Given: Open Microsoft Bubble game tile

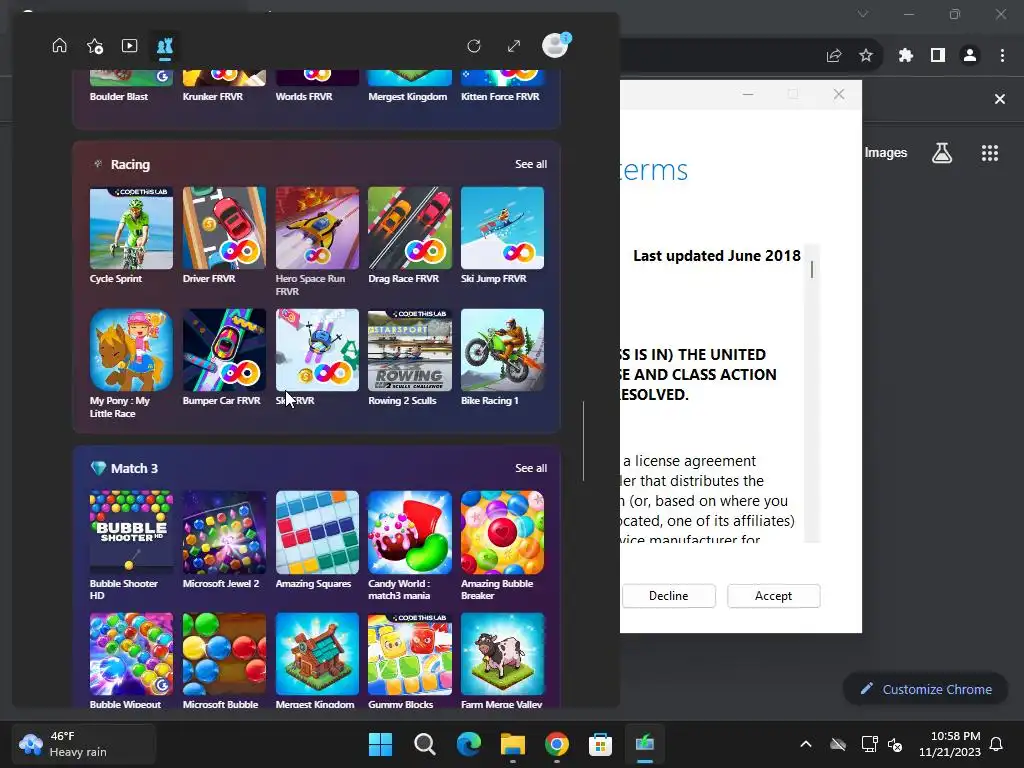Looking at the screenshot, I should point(224,654).
